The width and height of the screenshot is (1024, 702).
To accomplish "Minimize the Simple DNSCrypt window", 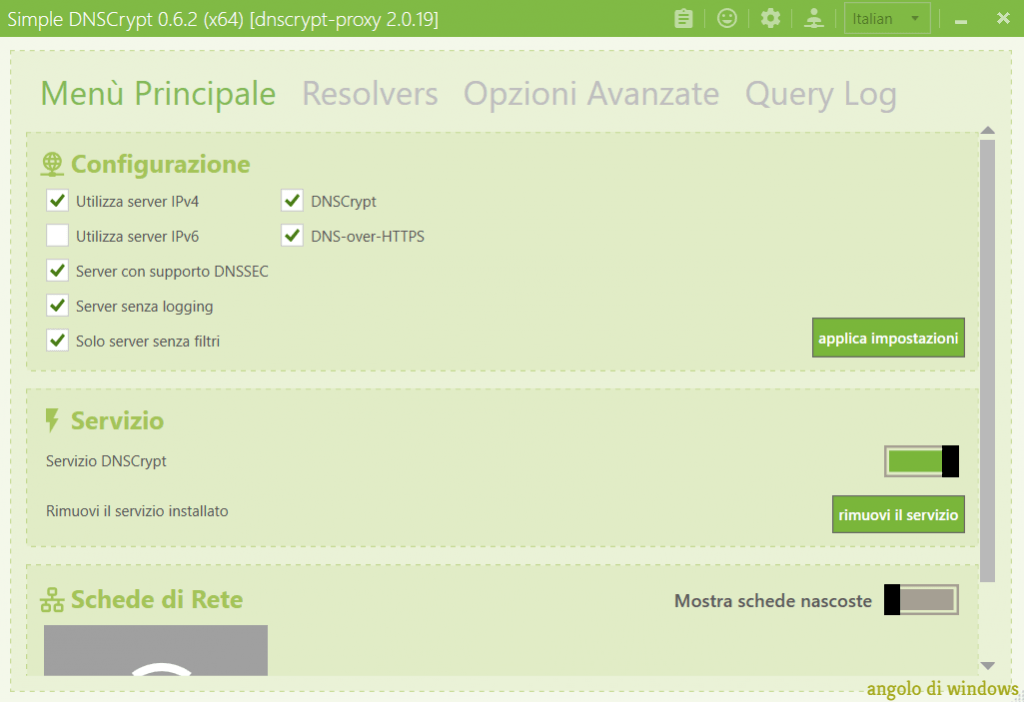I will coord(962,19).
